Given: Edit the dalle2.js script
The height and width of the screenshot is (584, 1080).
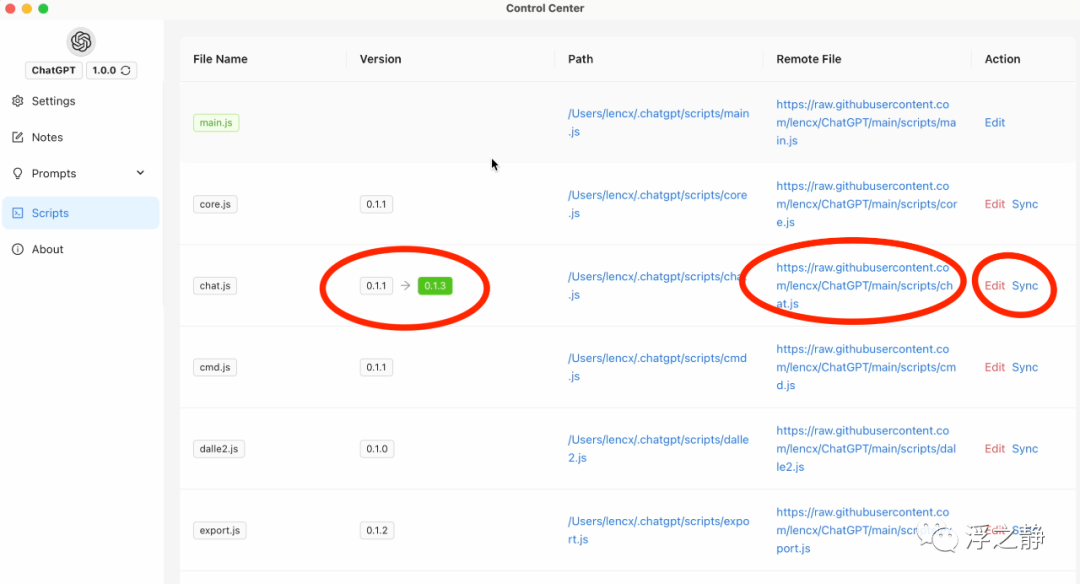Looking at the screenshot, I should (995, 449).
